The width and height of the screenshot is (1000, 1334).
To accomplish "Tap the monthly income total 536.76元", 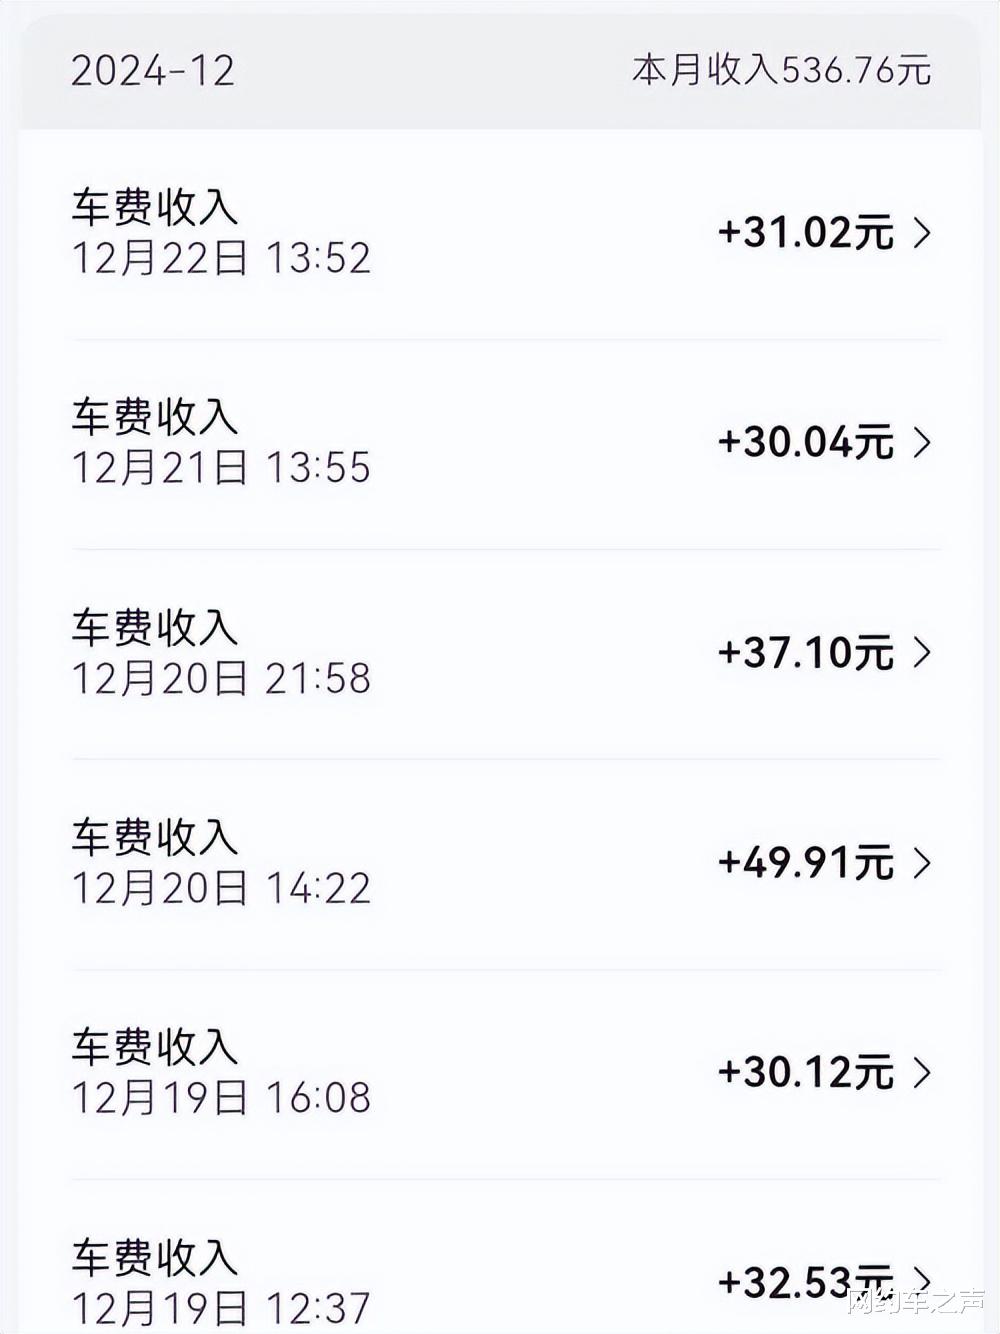I will point(781,71).
